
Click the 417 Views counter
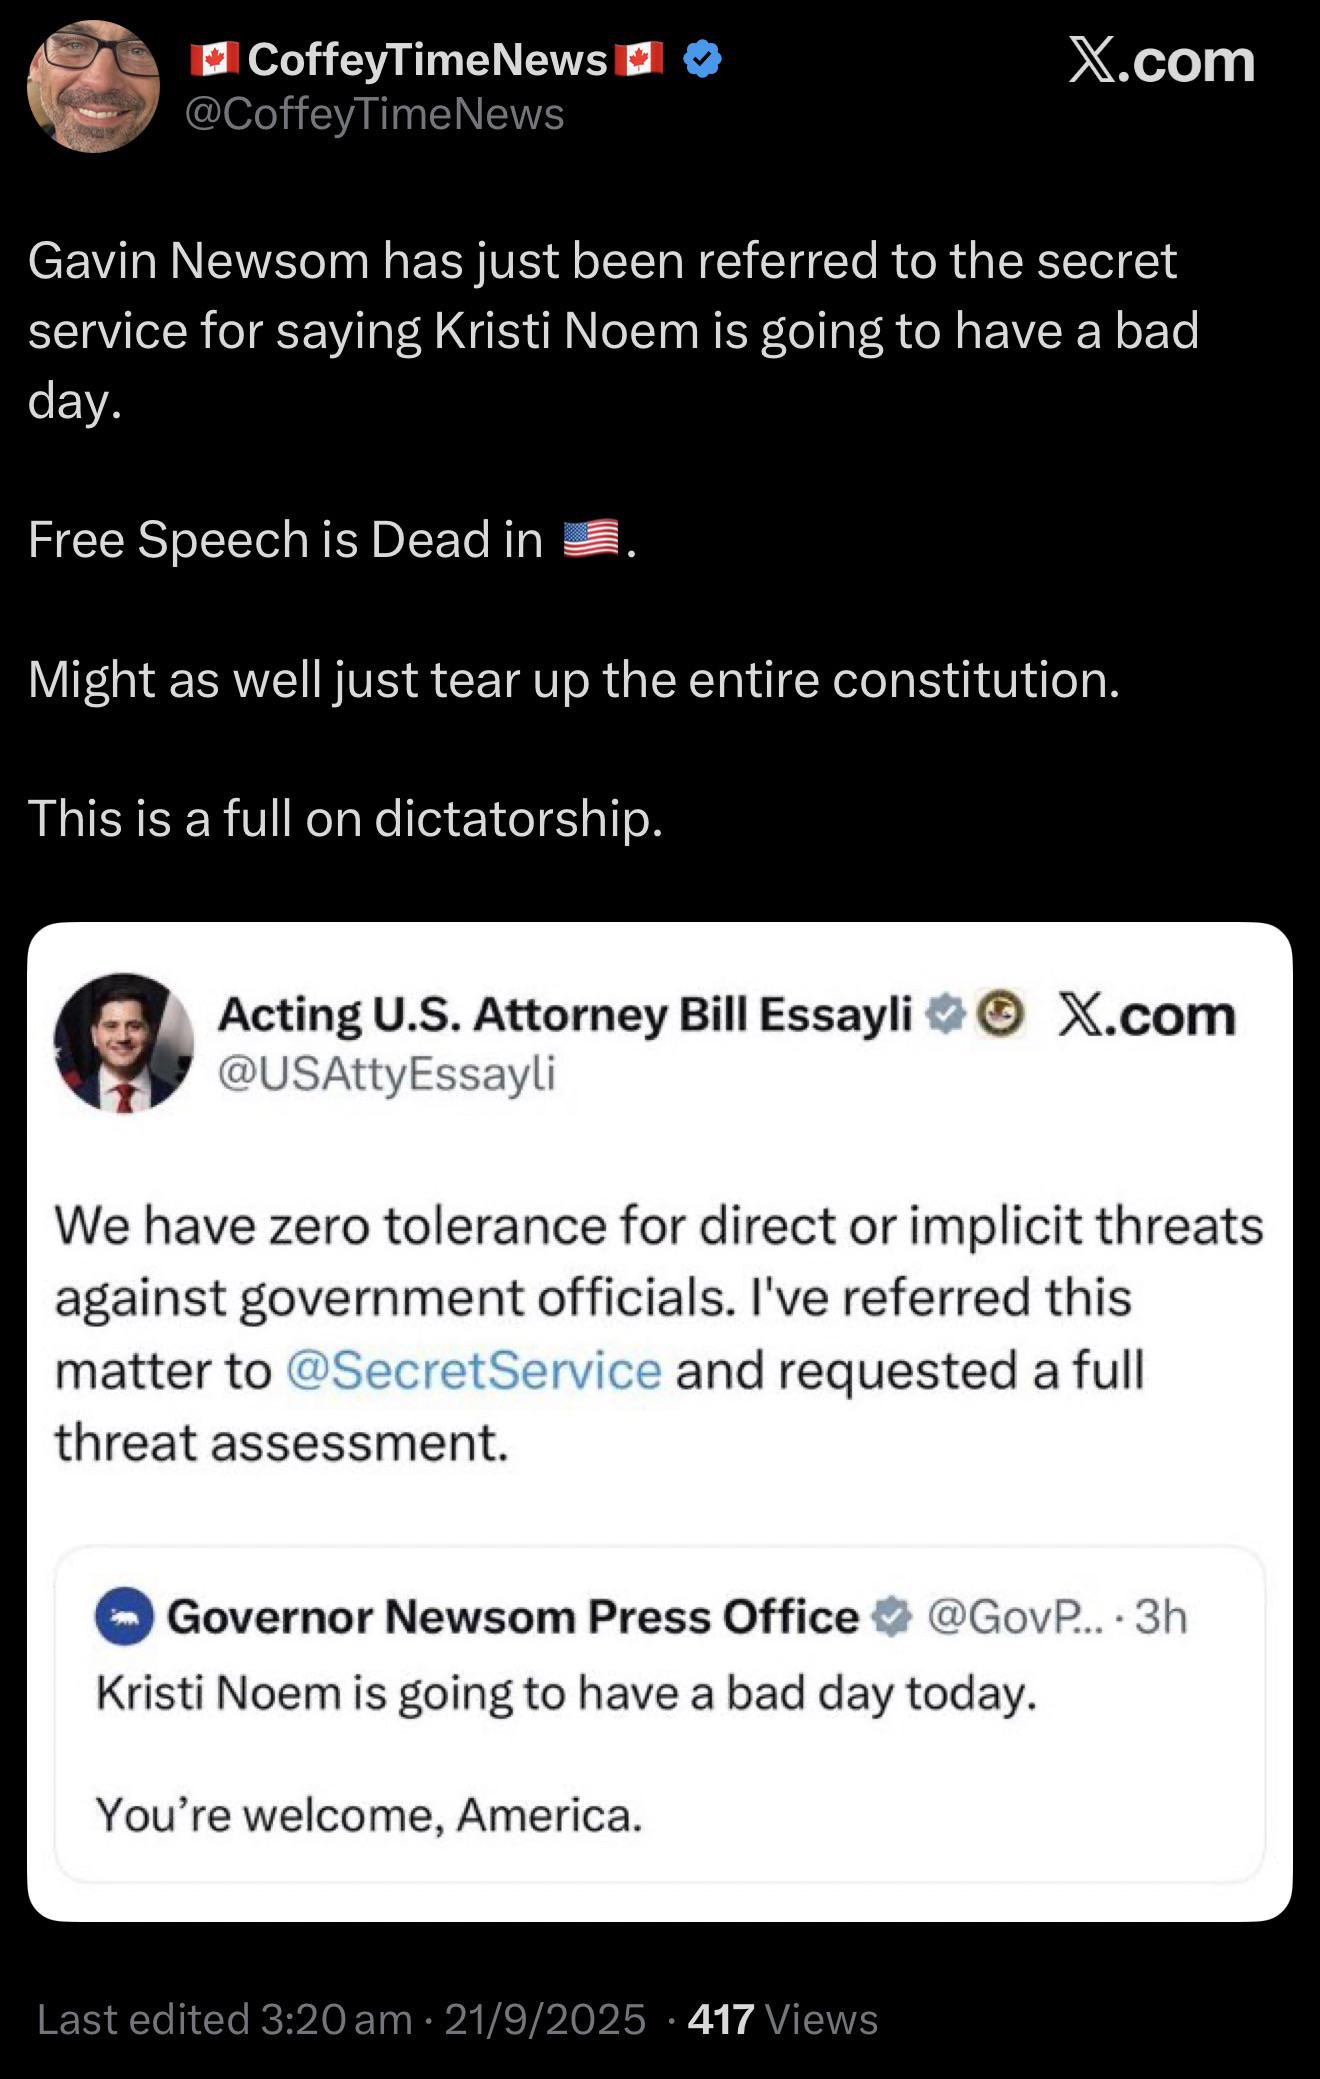tap(782, 2019)
